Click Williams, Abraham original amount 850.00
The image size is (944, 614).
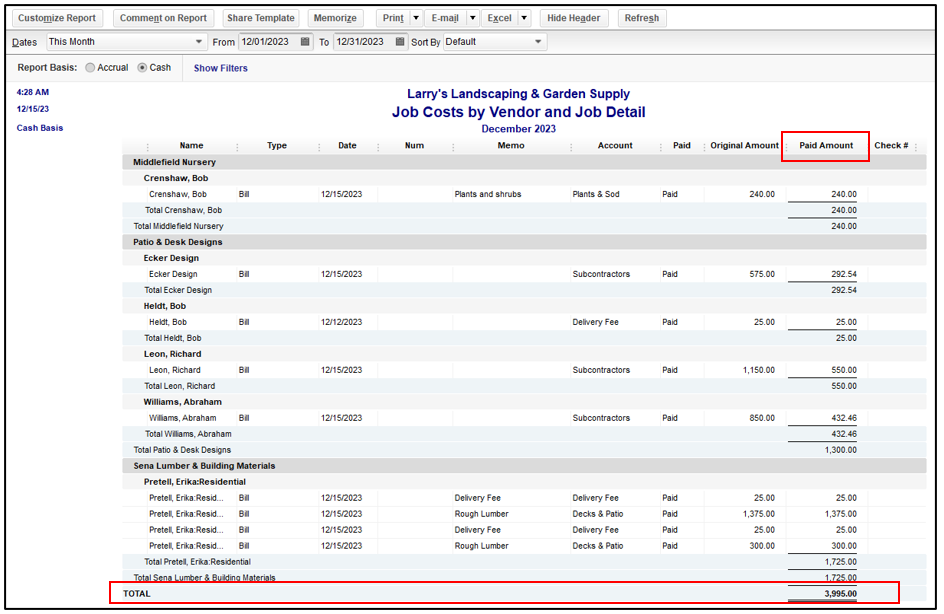click(x=762, y=418)
